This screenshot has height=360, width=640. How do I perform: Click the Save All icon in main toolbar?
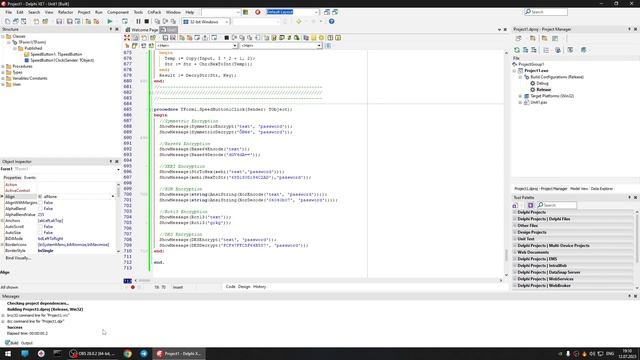pos(69,21)
